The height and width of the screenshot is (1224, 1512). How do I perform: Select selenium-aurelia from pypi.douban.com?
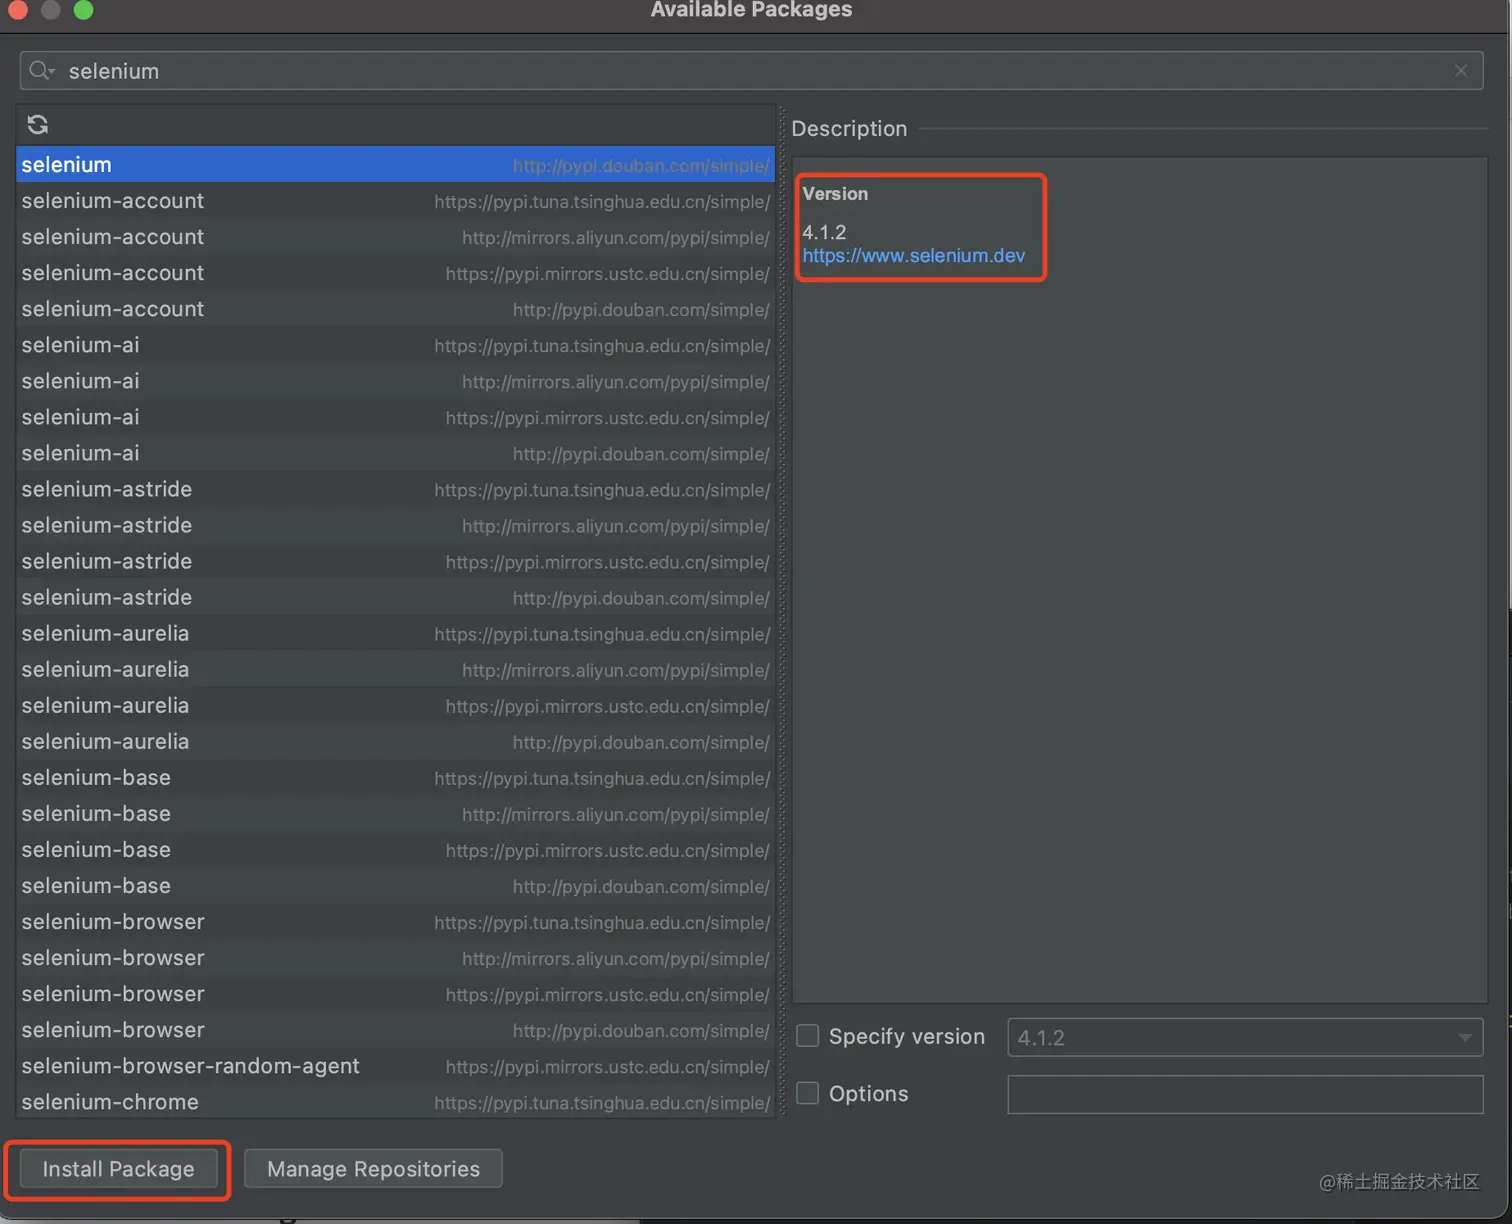coord(395,741)
